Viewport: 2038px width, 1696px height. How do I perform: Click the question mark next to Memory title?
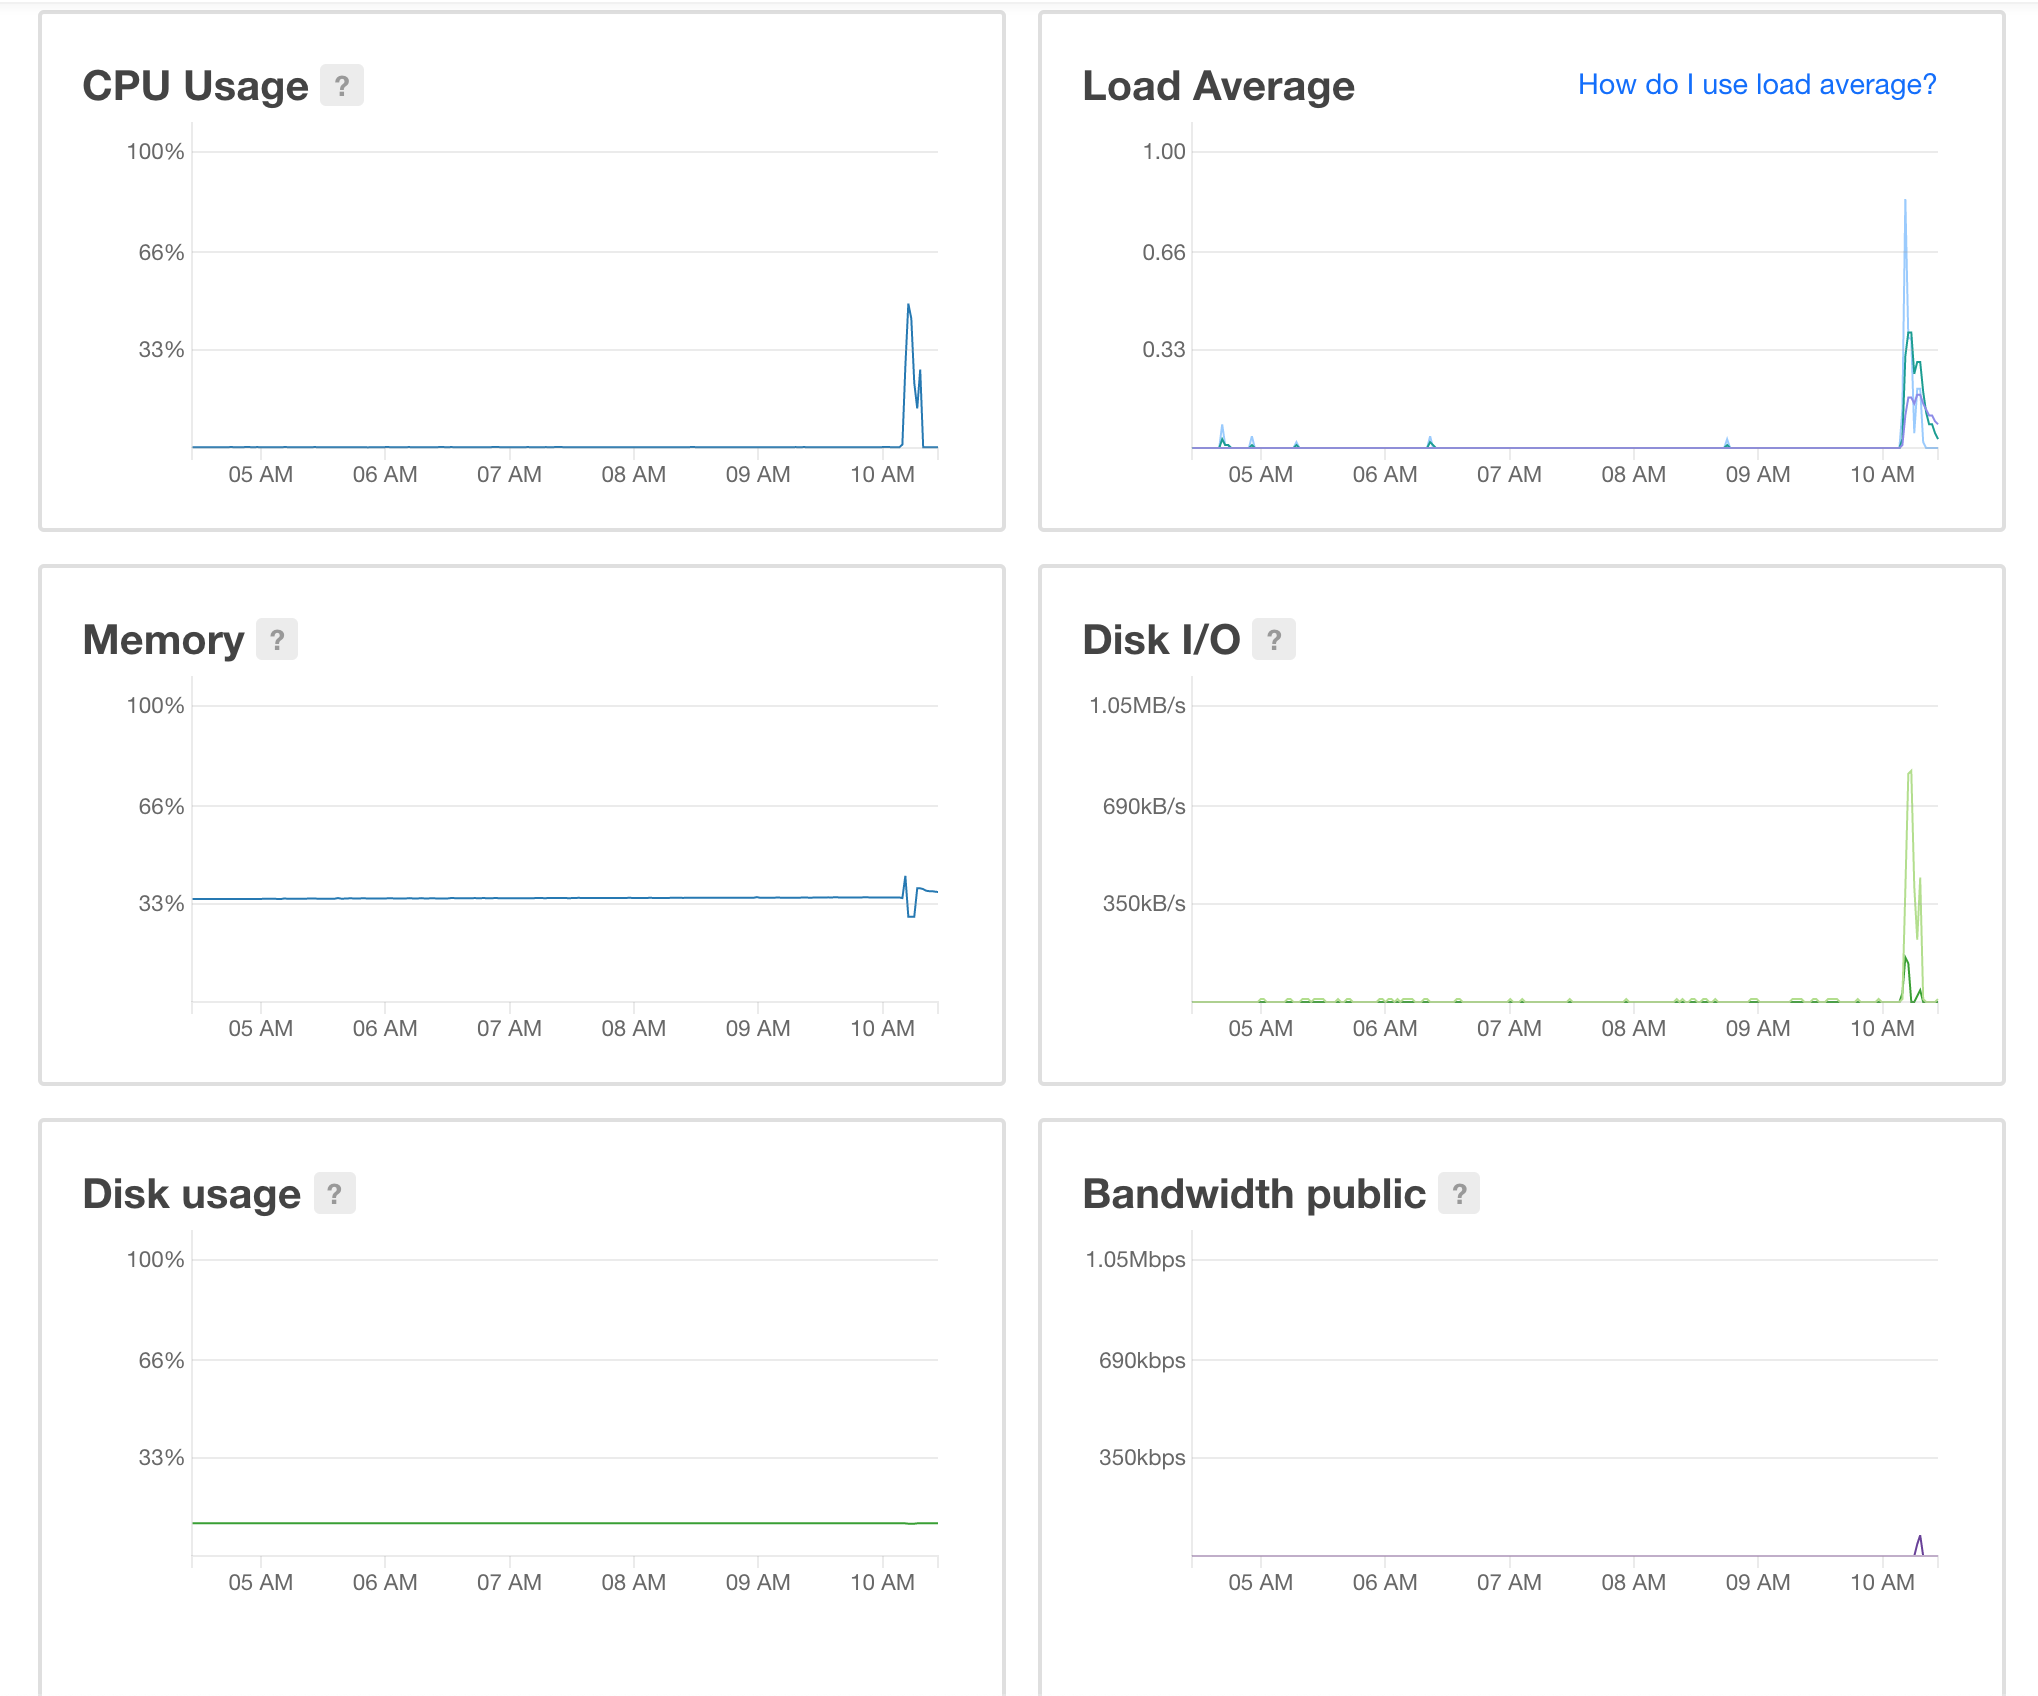[x=276, y=639]
